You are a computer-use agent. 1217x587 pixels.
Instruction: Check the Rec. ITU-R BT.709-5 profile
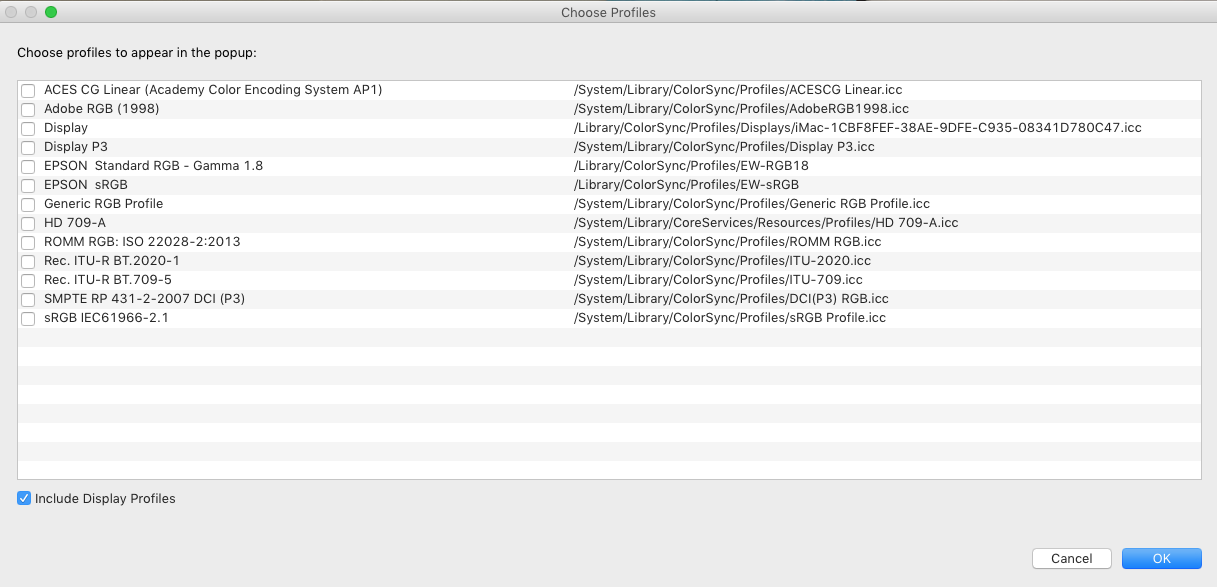pos(28,281)
